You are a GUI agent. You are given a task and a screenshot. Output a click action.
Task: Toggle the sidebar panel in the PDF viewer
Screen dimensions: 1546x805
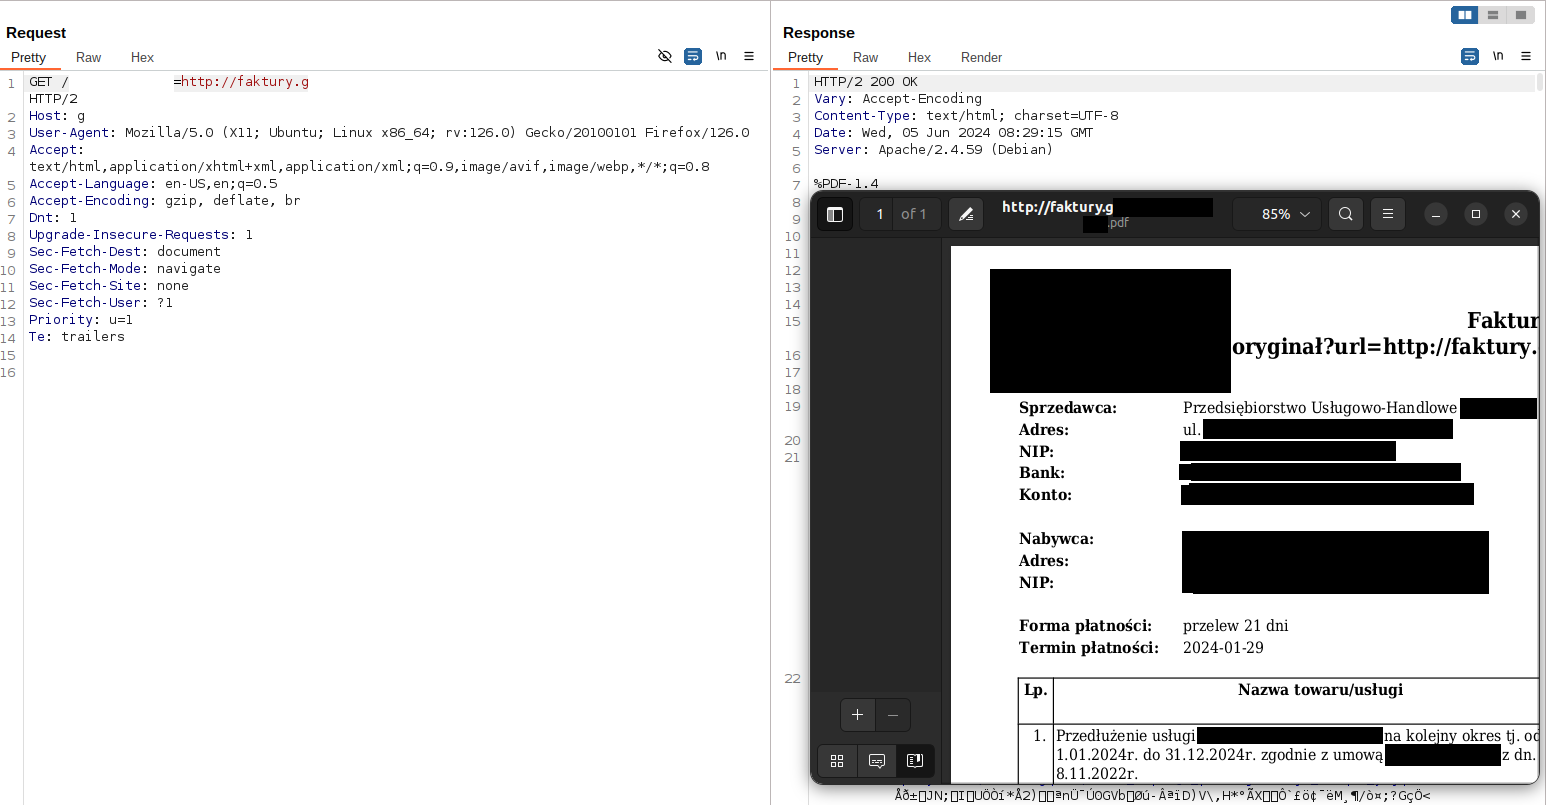(835, 213)
